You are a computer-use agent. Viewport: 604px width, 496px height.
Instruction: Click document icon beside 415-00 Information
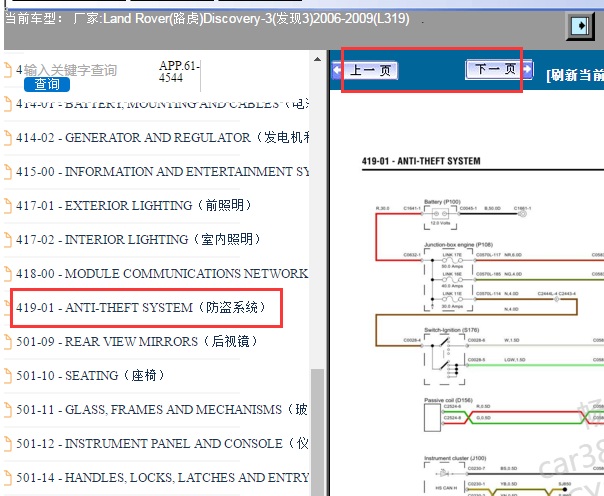click(x=8, y=171)
